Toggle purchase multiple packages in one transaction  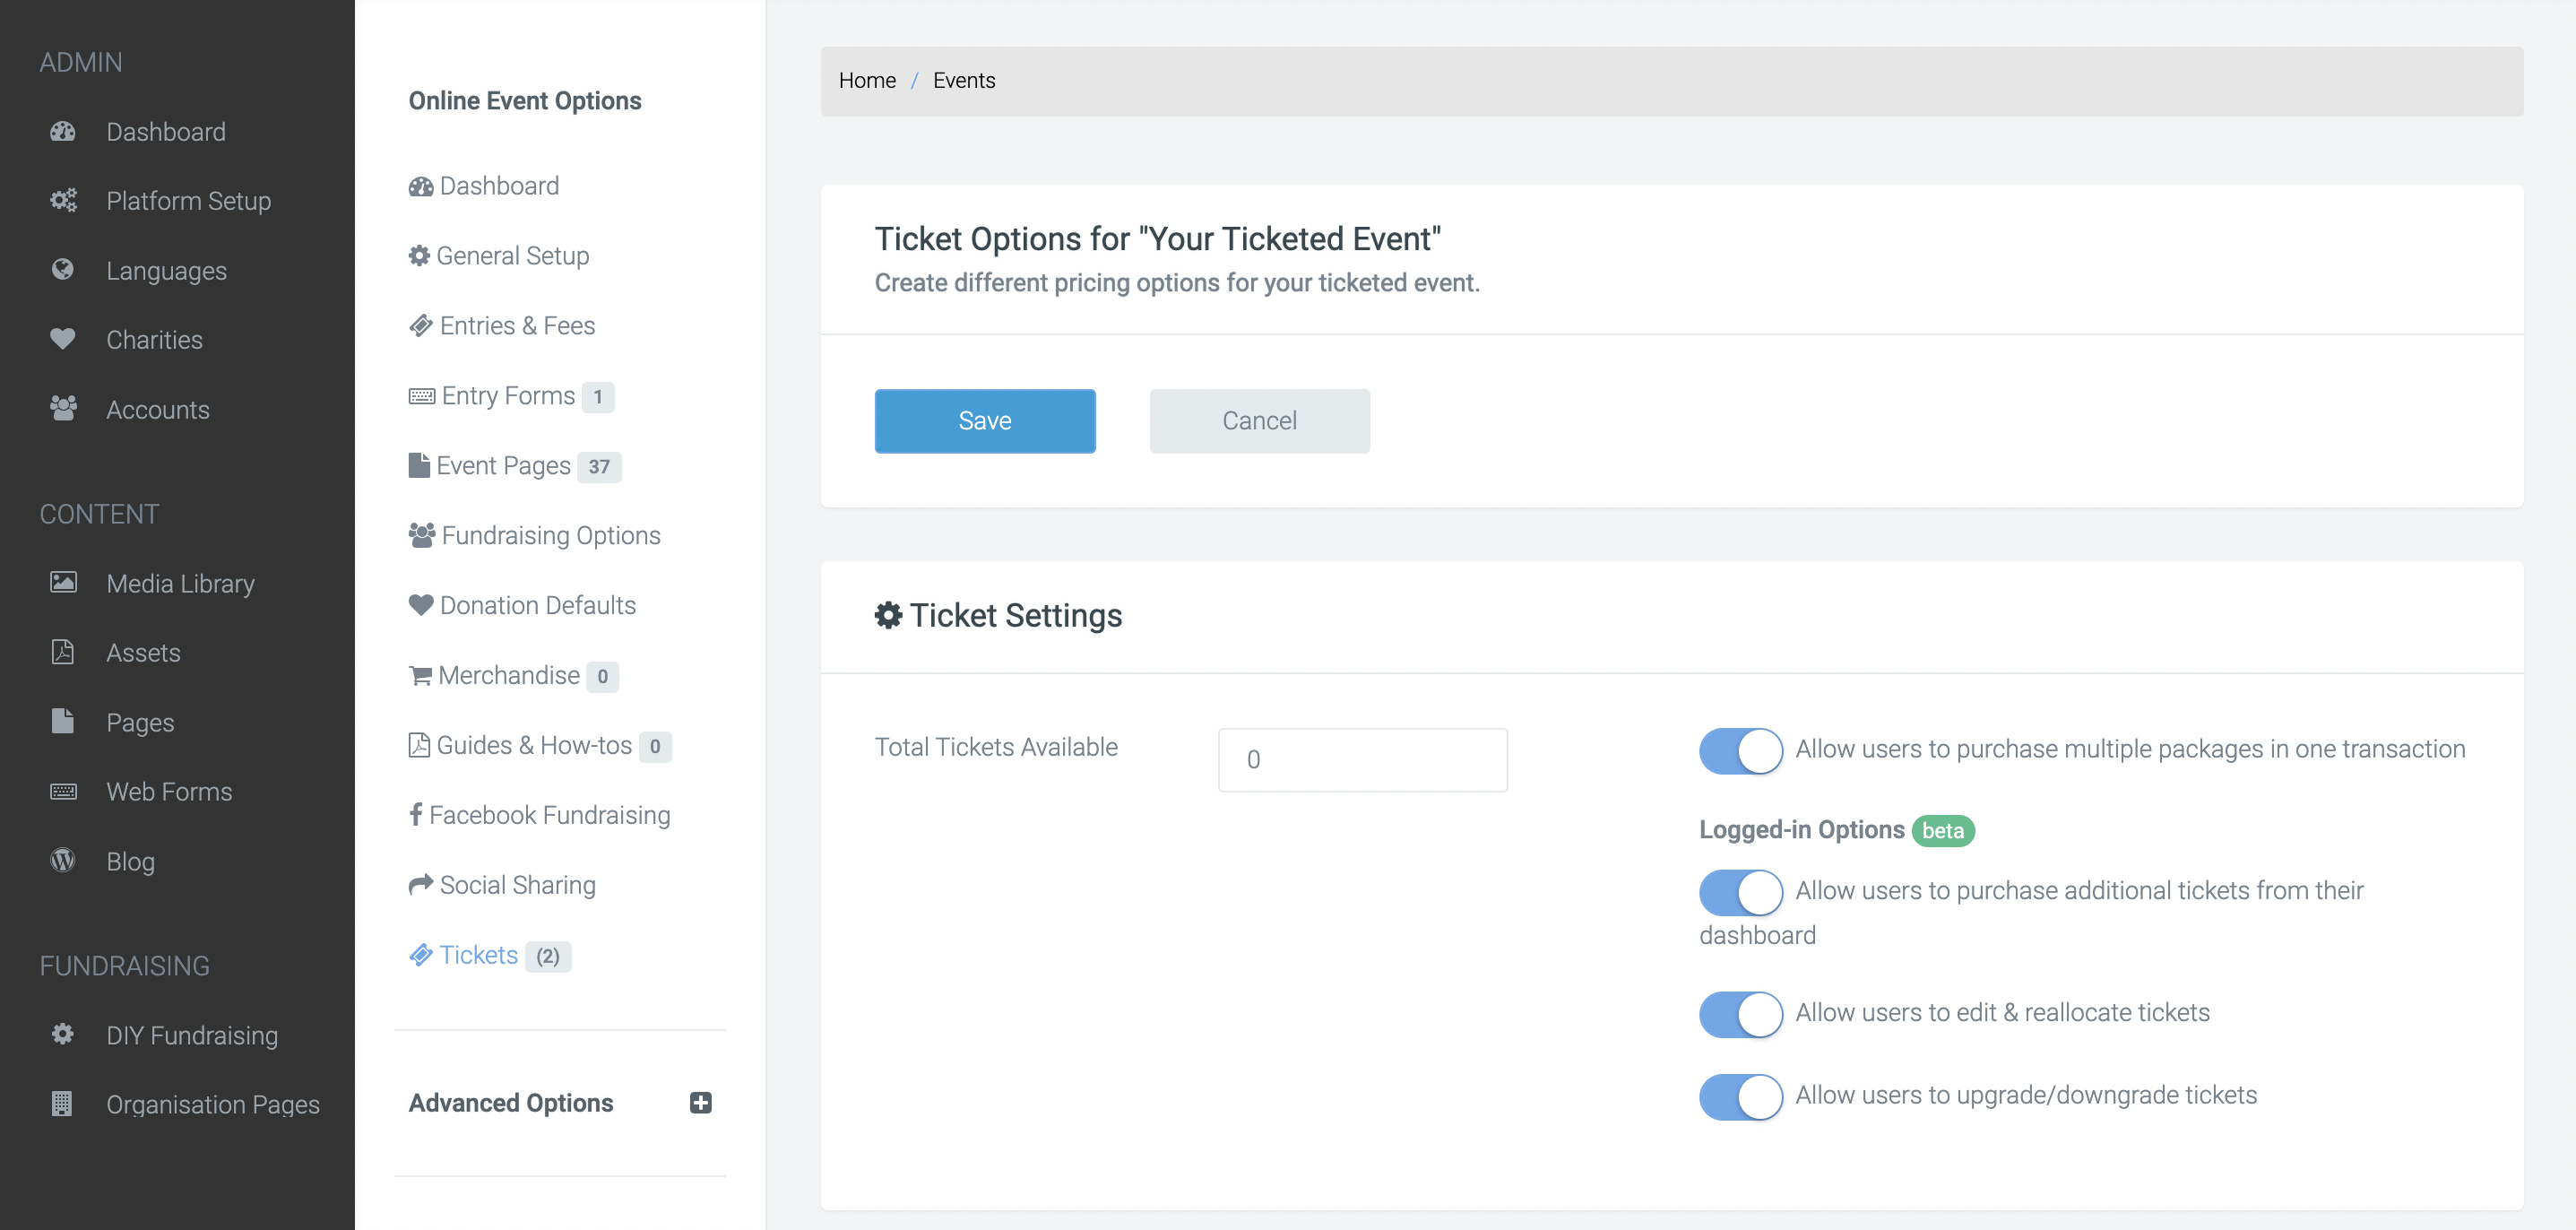1740,751
